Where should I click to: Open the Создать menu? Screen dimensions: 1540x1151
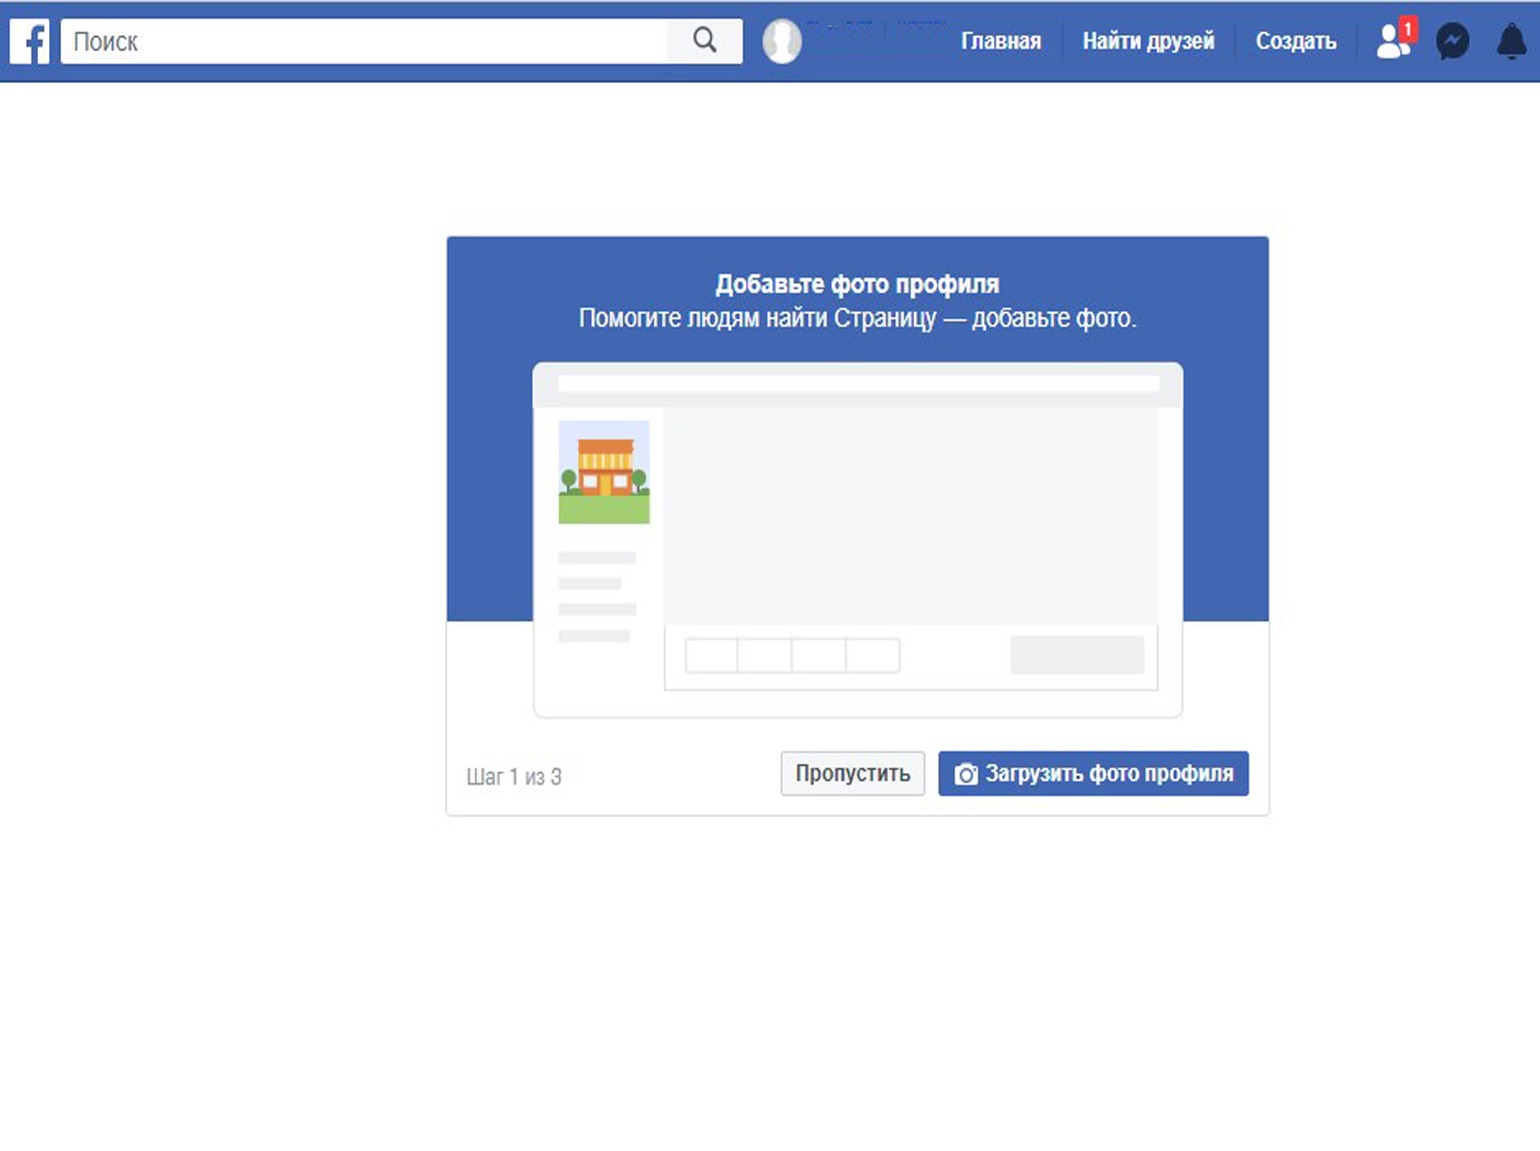point(1295,42)
